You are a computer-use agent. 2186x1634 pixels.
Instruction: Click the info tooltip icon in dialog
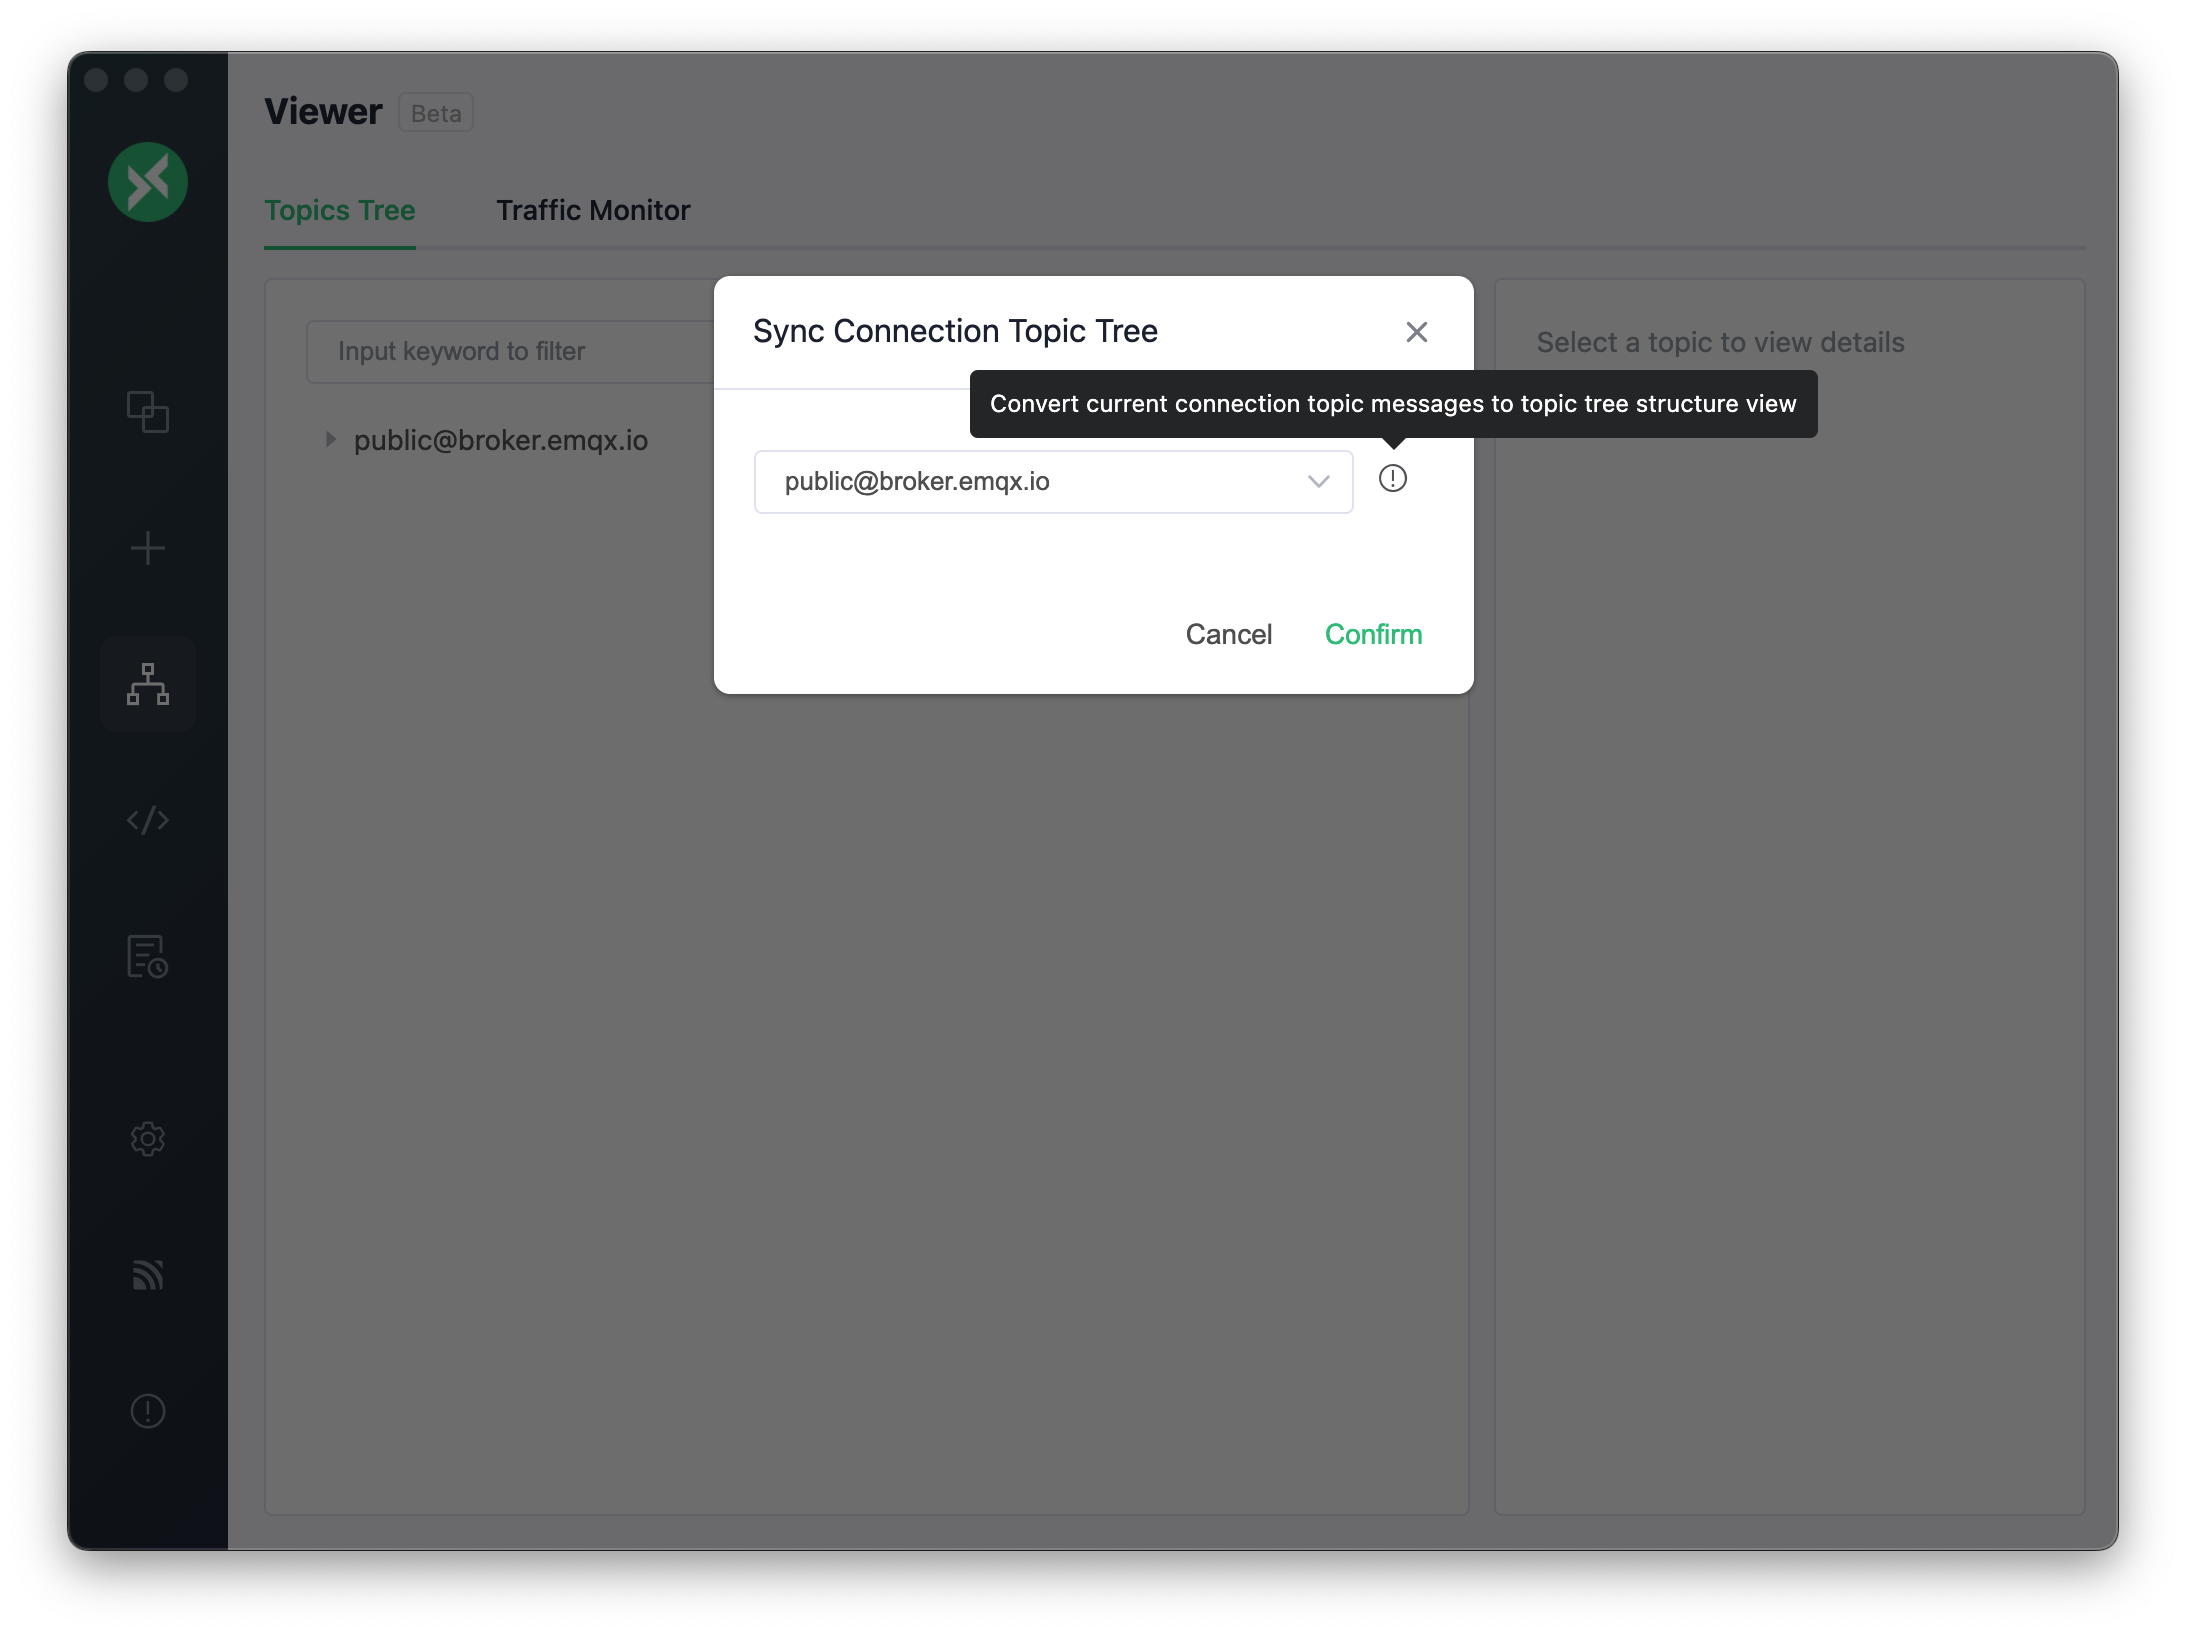[1393, 479]
